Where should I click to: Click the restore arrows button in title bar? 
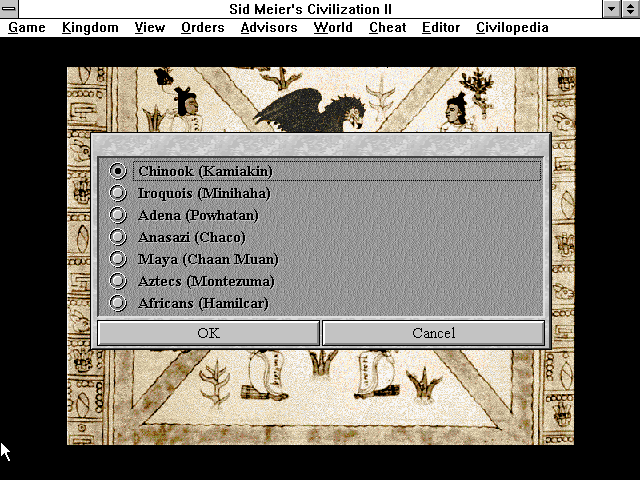[631, 9]
